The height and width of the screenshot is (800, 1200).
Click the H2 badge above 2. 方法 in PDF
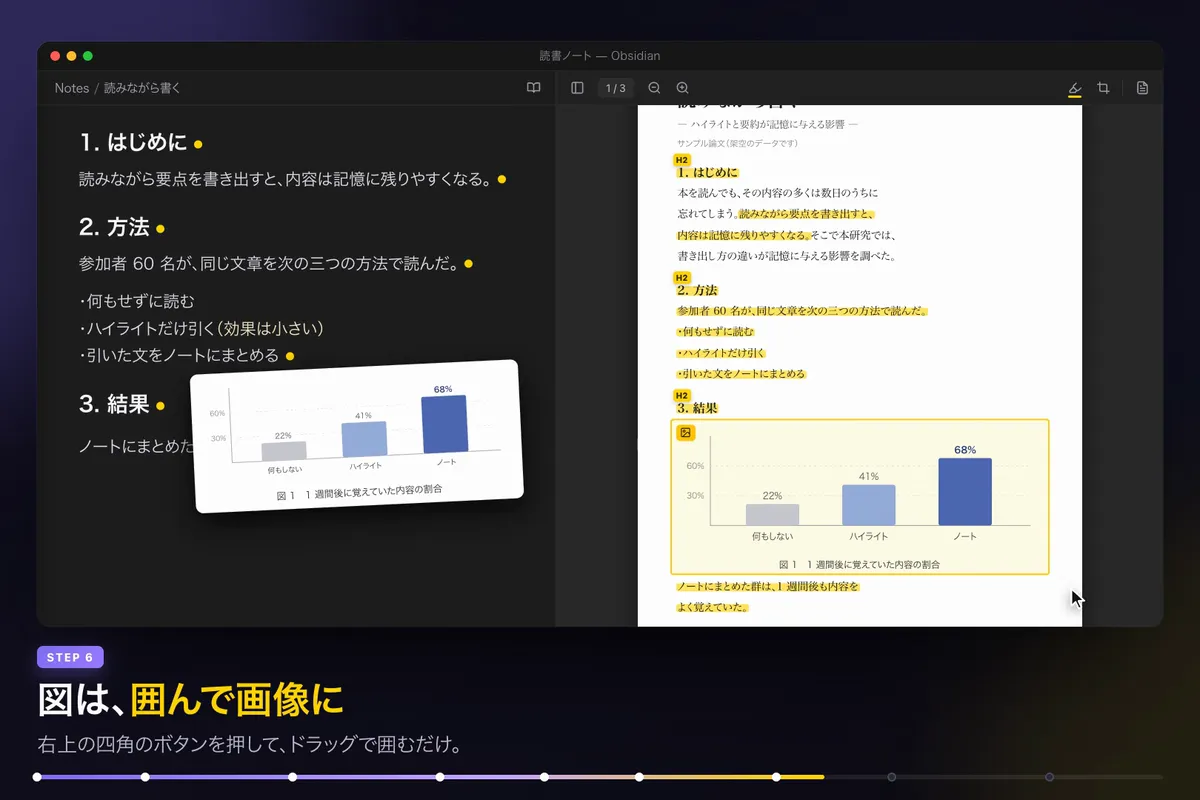682,277
